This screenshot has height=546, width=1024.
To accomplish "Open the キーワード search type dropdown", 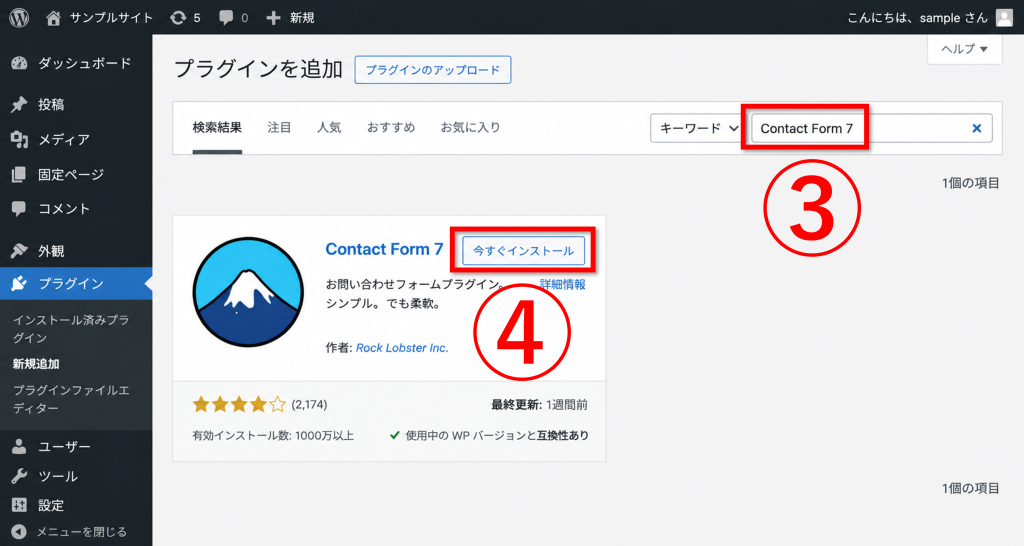I will coord(699,128).
